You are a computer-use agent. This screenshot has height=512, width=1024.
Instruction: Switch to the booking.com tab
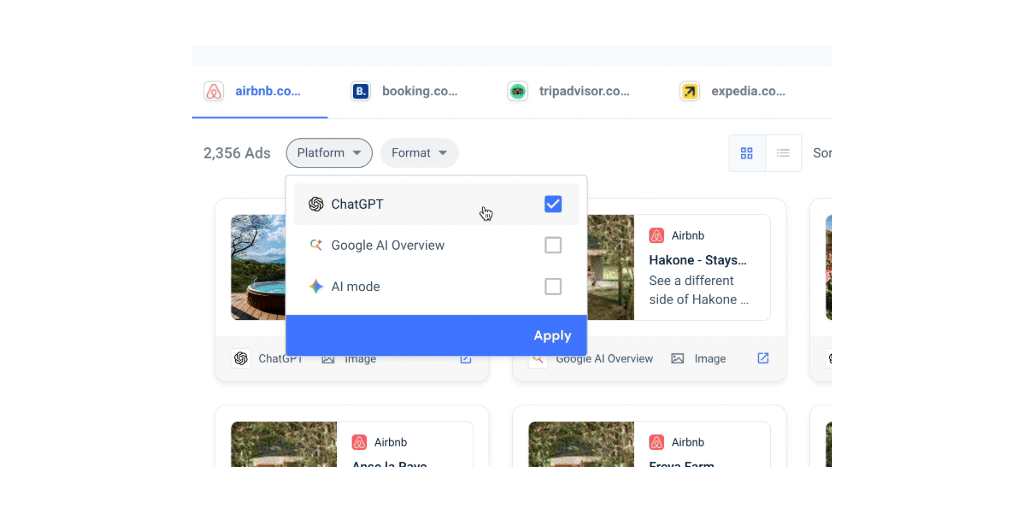click(x=404, y=91)
